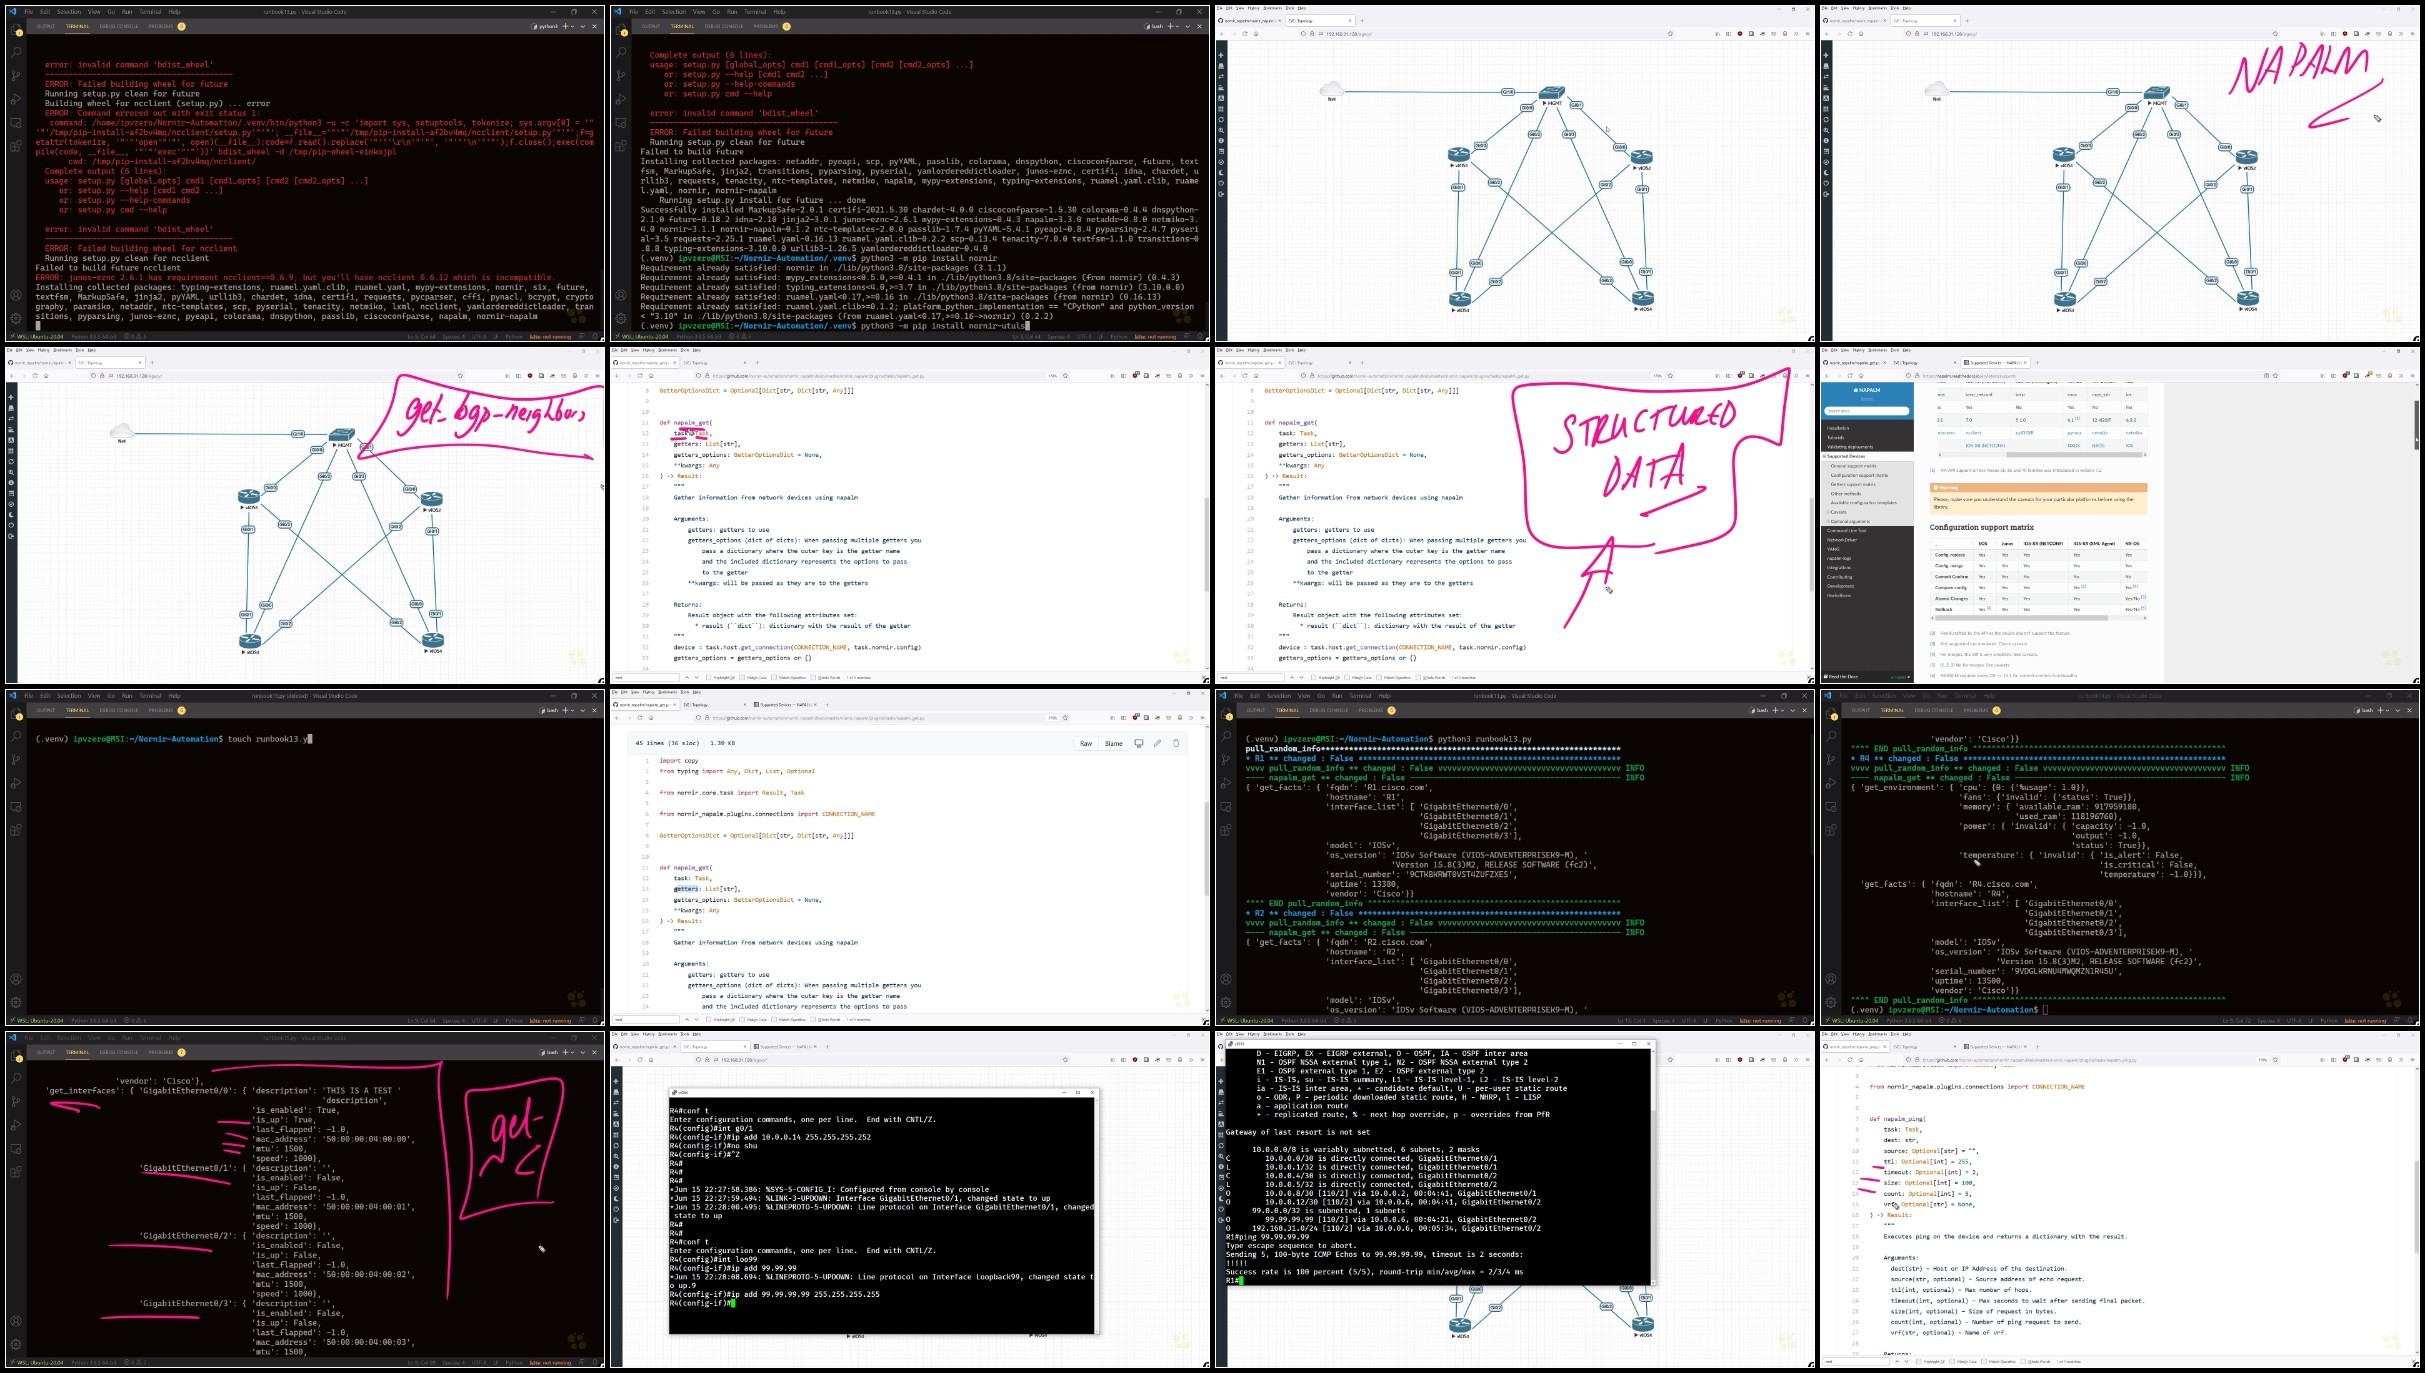The width and height of the screenshot is (2425, 1373).
Task: Open bash terminal selector in 'pip install nornir-utuls' window
Action: click(x=1154, y=26)
